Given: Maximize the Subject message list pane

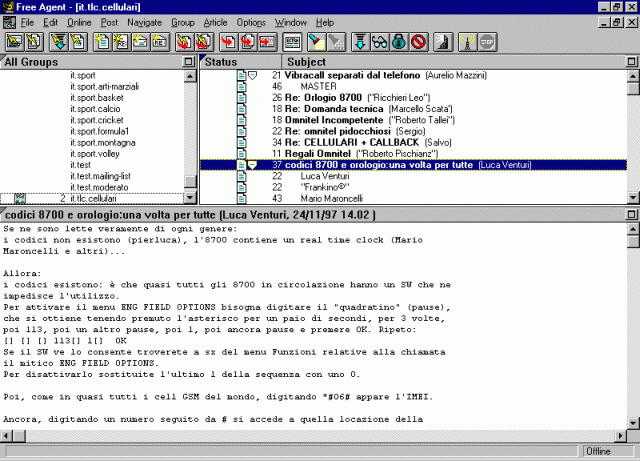Looking at the screenshot, I should [631, 62].
